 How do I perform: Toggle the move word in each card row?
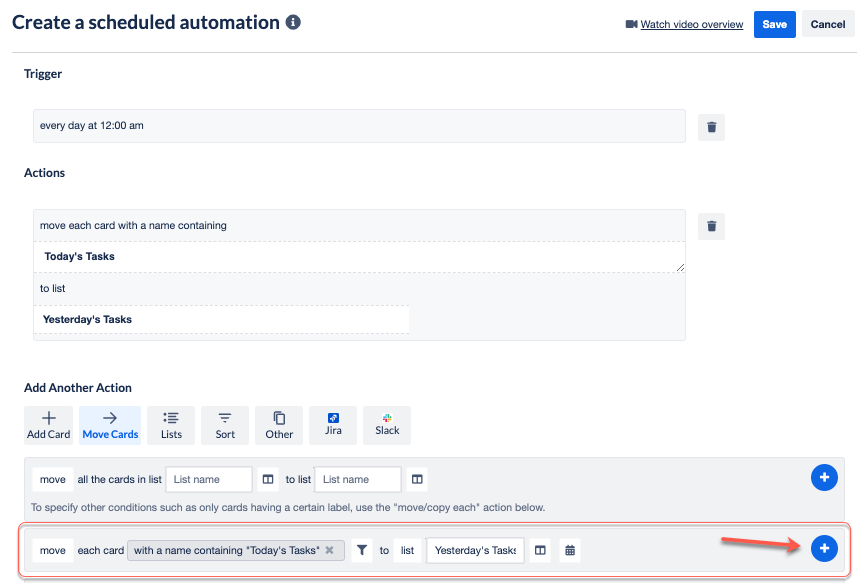tap(53, 550)
